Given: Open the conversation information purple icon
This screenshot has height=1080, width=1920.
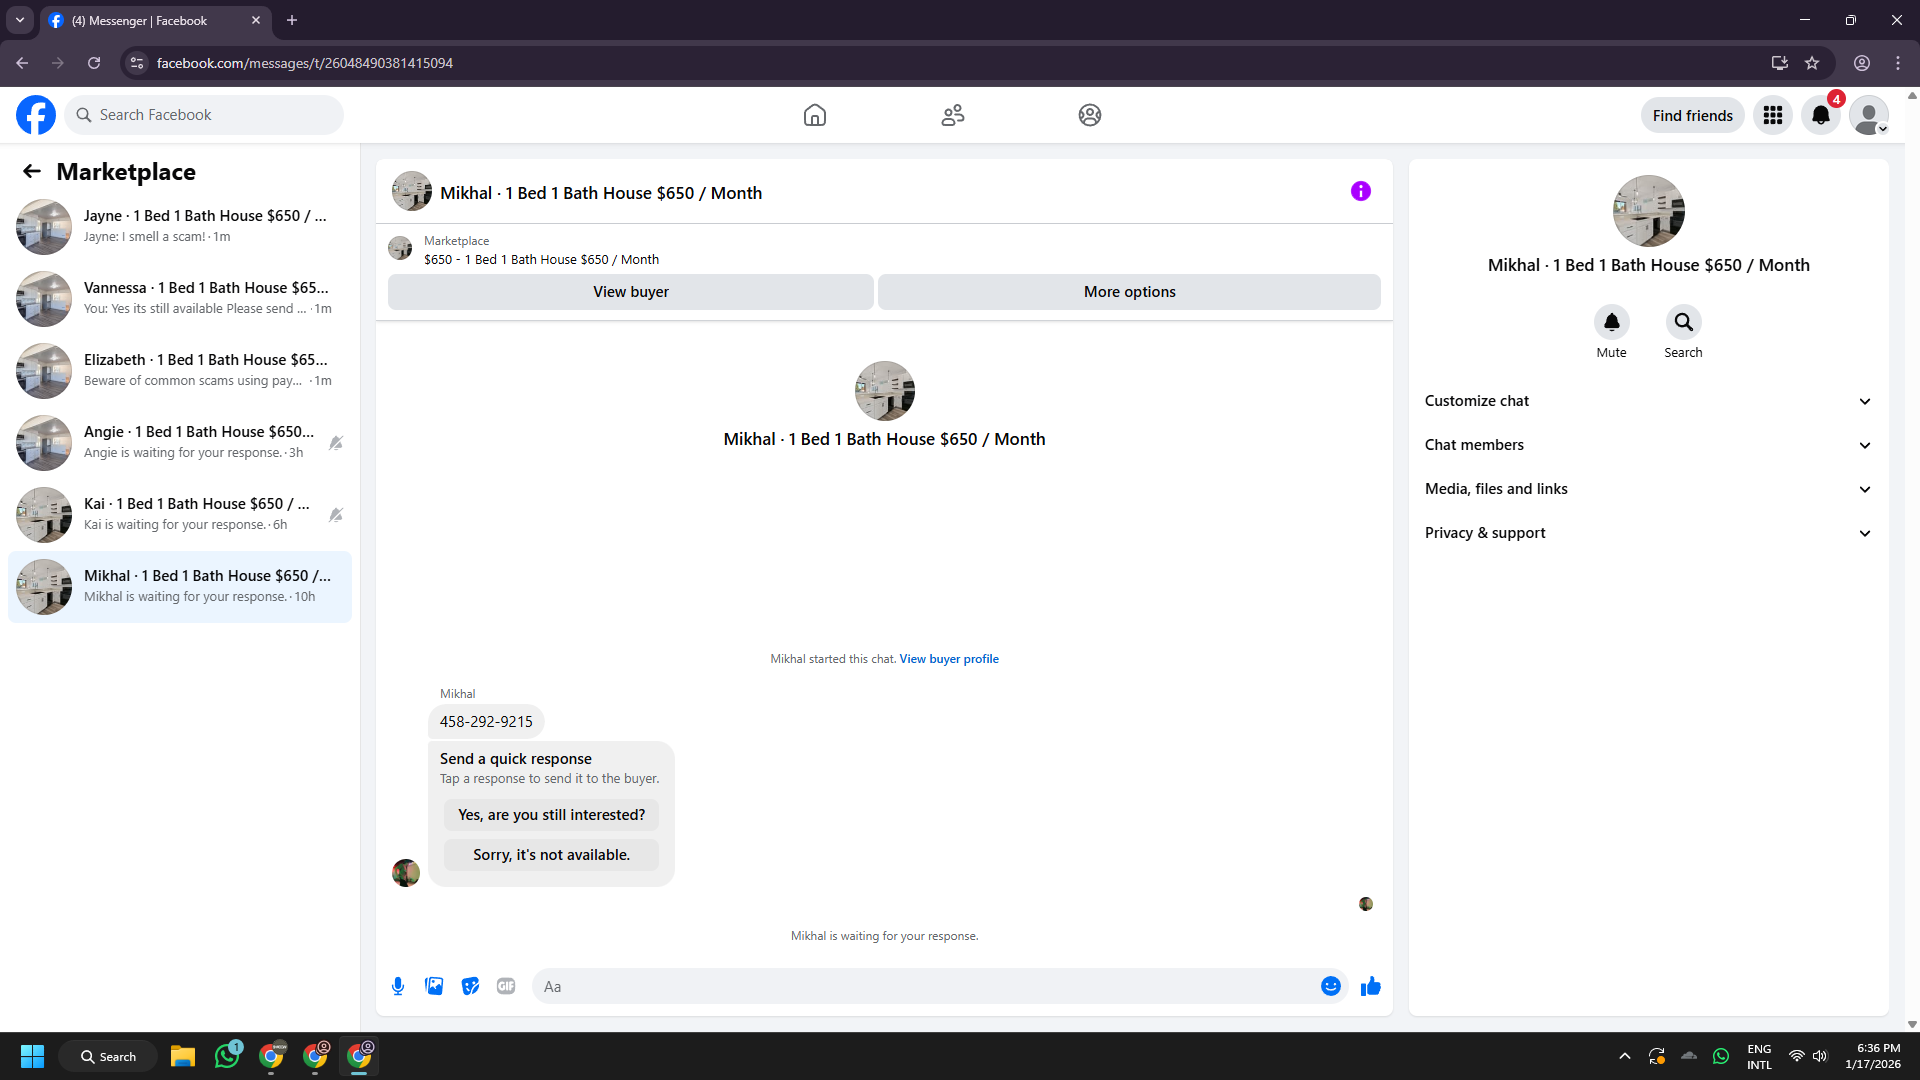Looking at the screenshot, I should (1360, 191).
